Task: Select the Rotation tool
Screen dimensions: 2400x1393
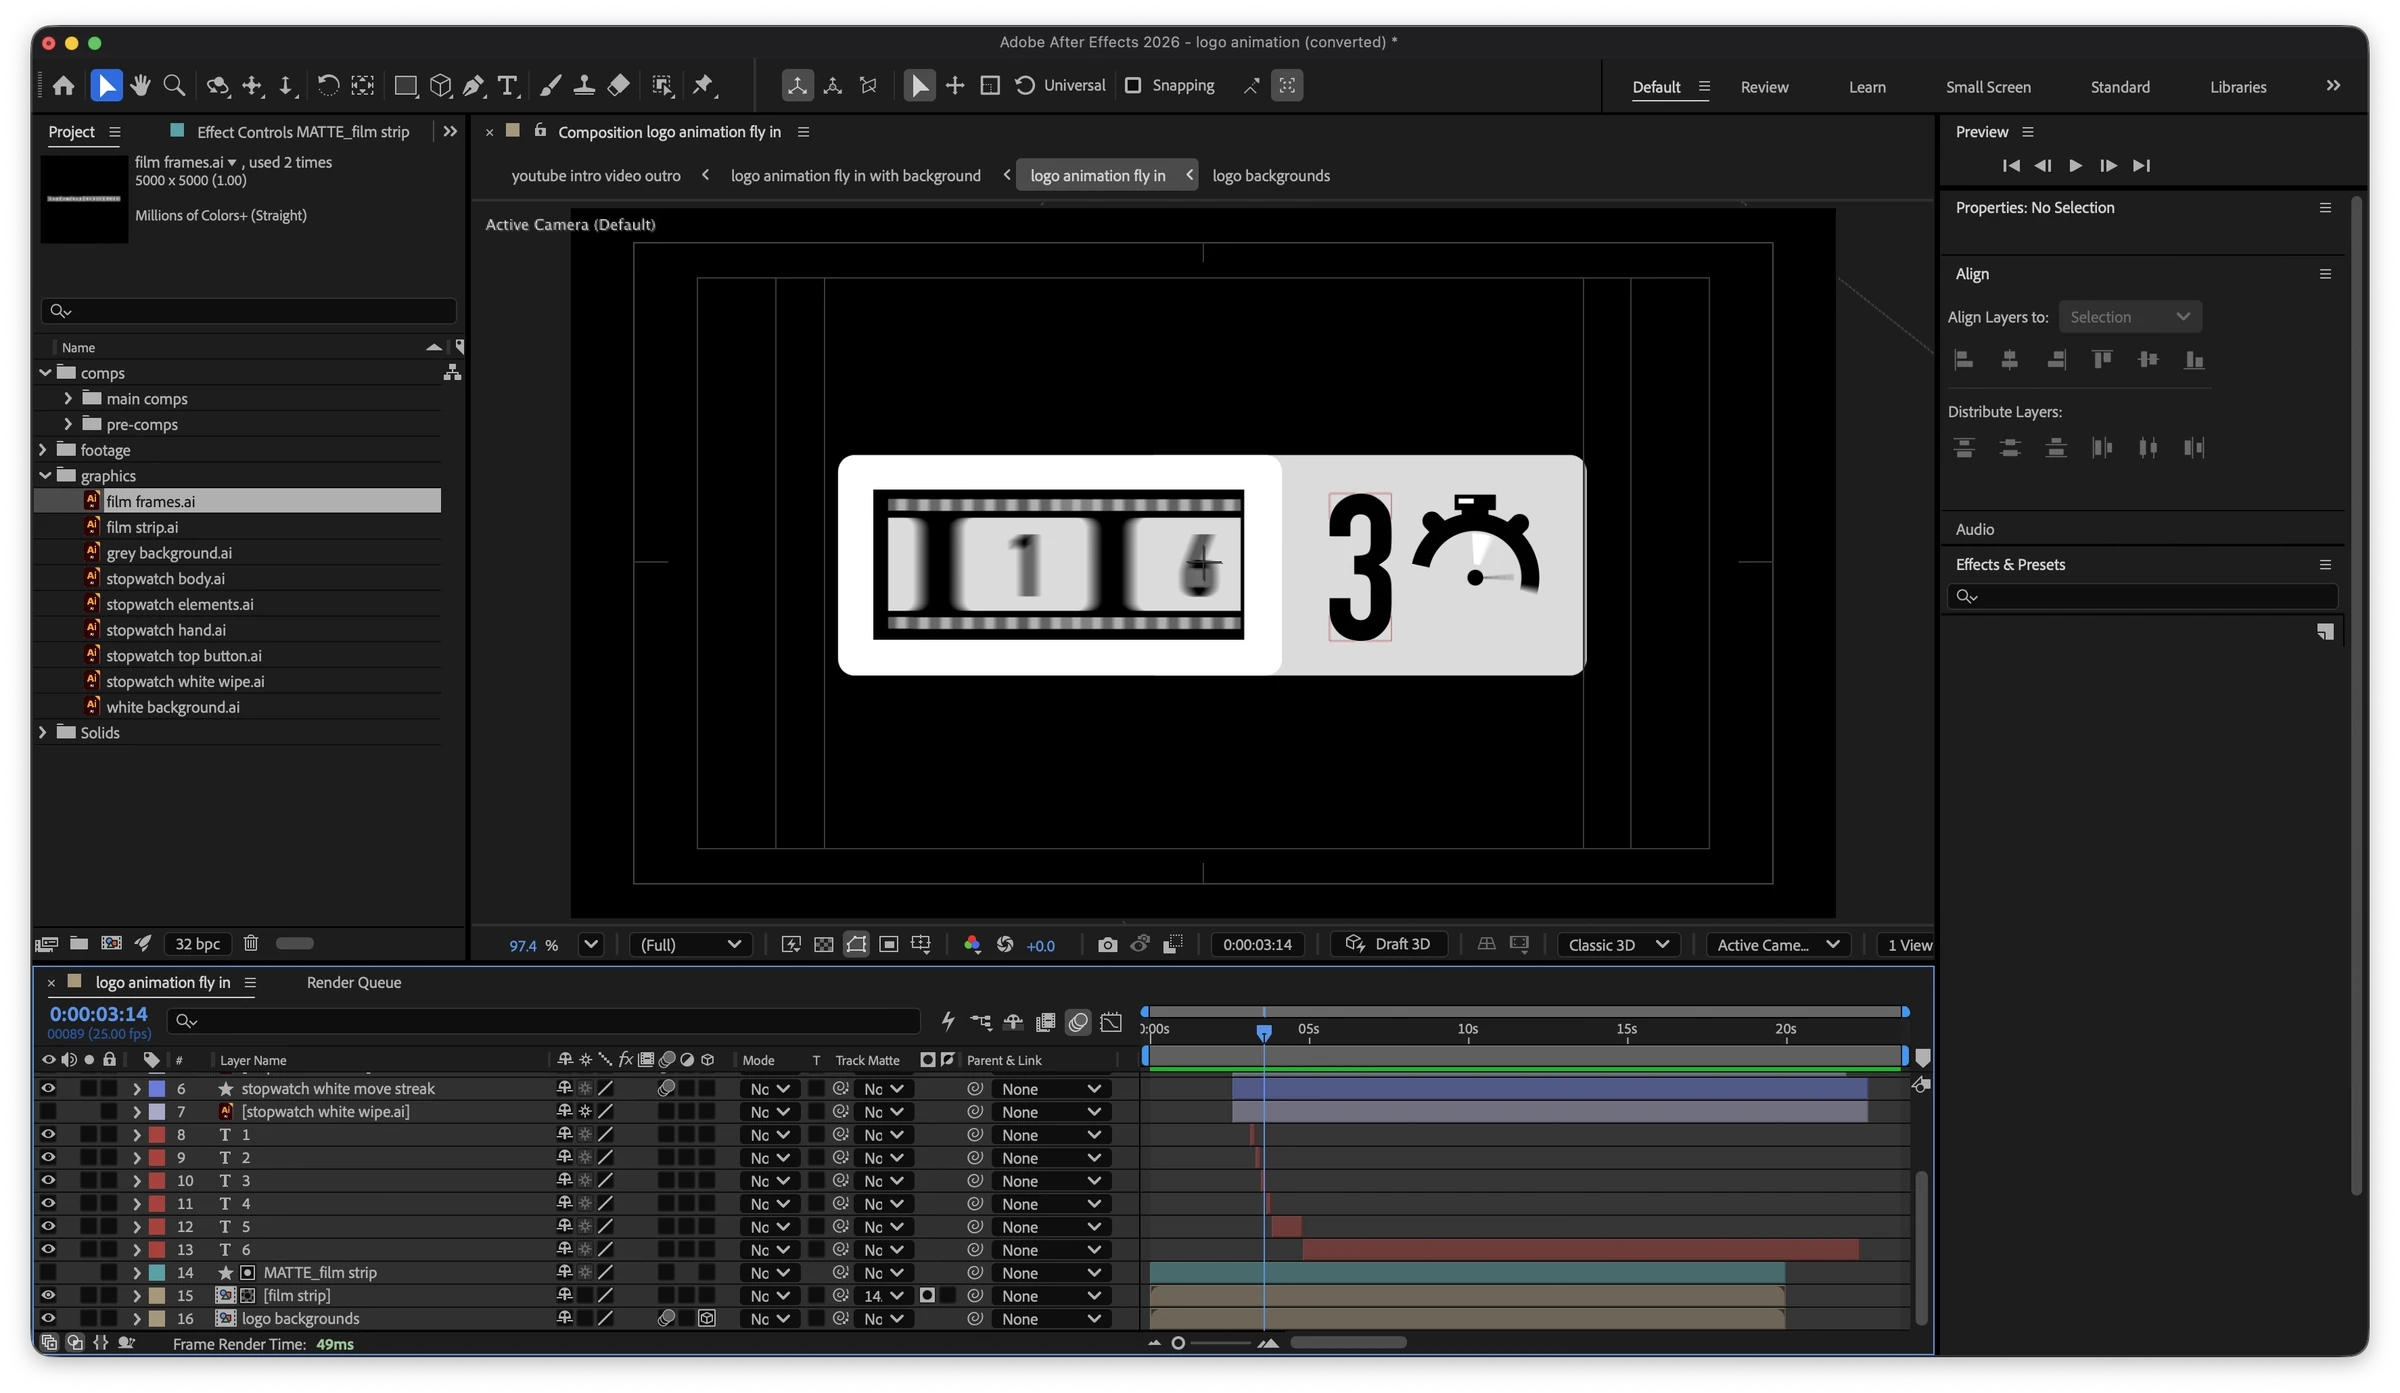Action: point(328,86)
